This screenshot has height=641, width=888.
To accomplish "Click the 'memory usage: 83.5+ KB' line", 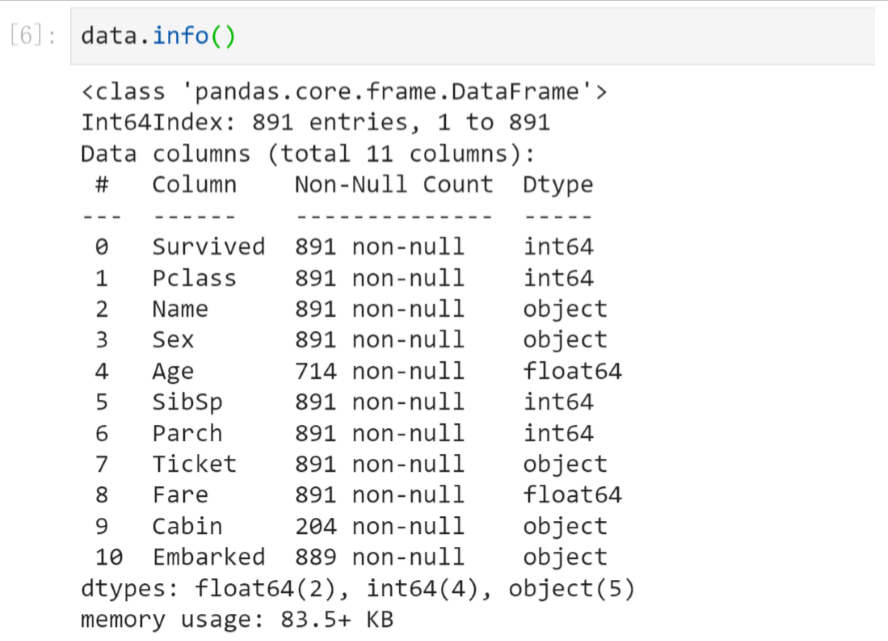I will tap(237, 619).
